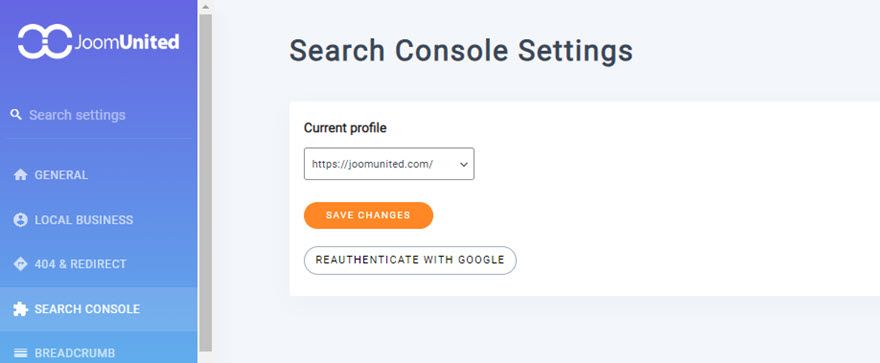Viewport: 880px width, 363px height.
Task: Open the 404 & REDIRECT section
Action: [x=99, y=264]
